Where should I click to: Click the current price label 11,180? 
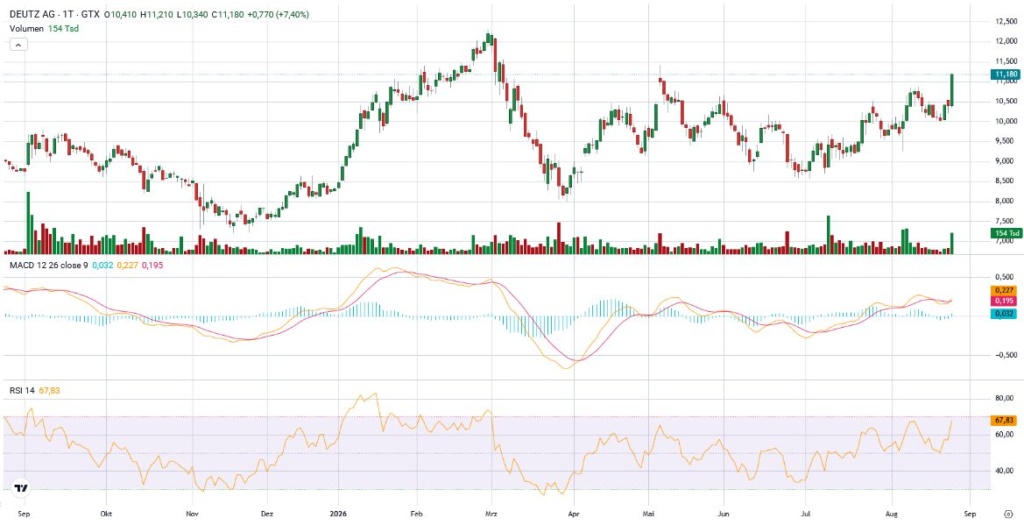tap(1005, 75)
